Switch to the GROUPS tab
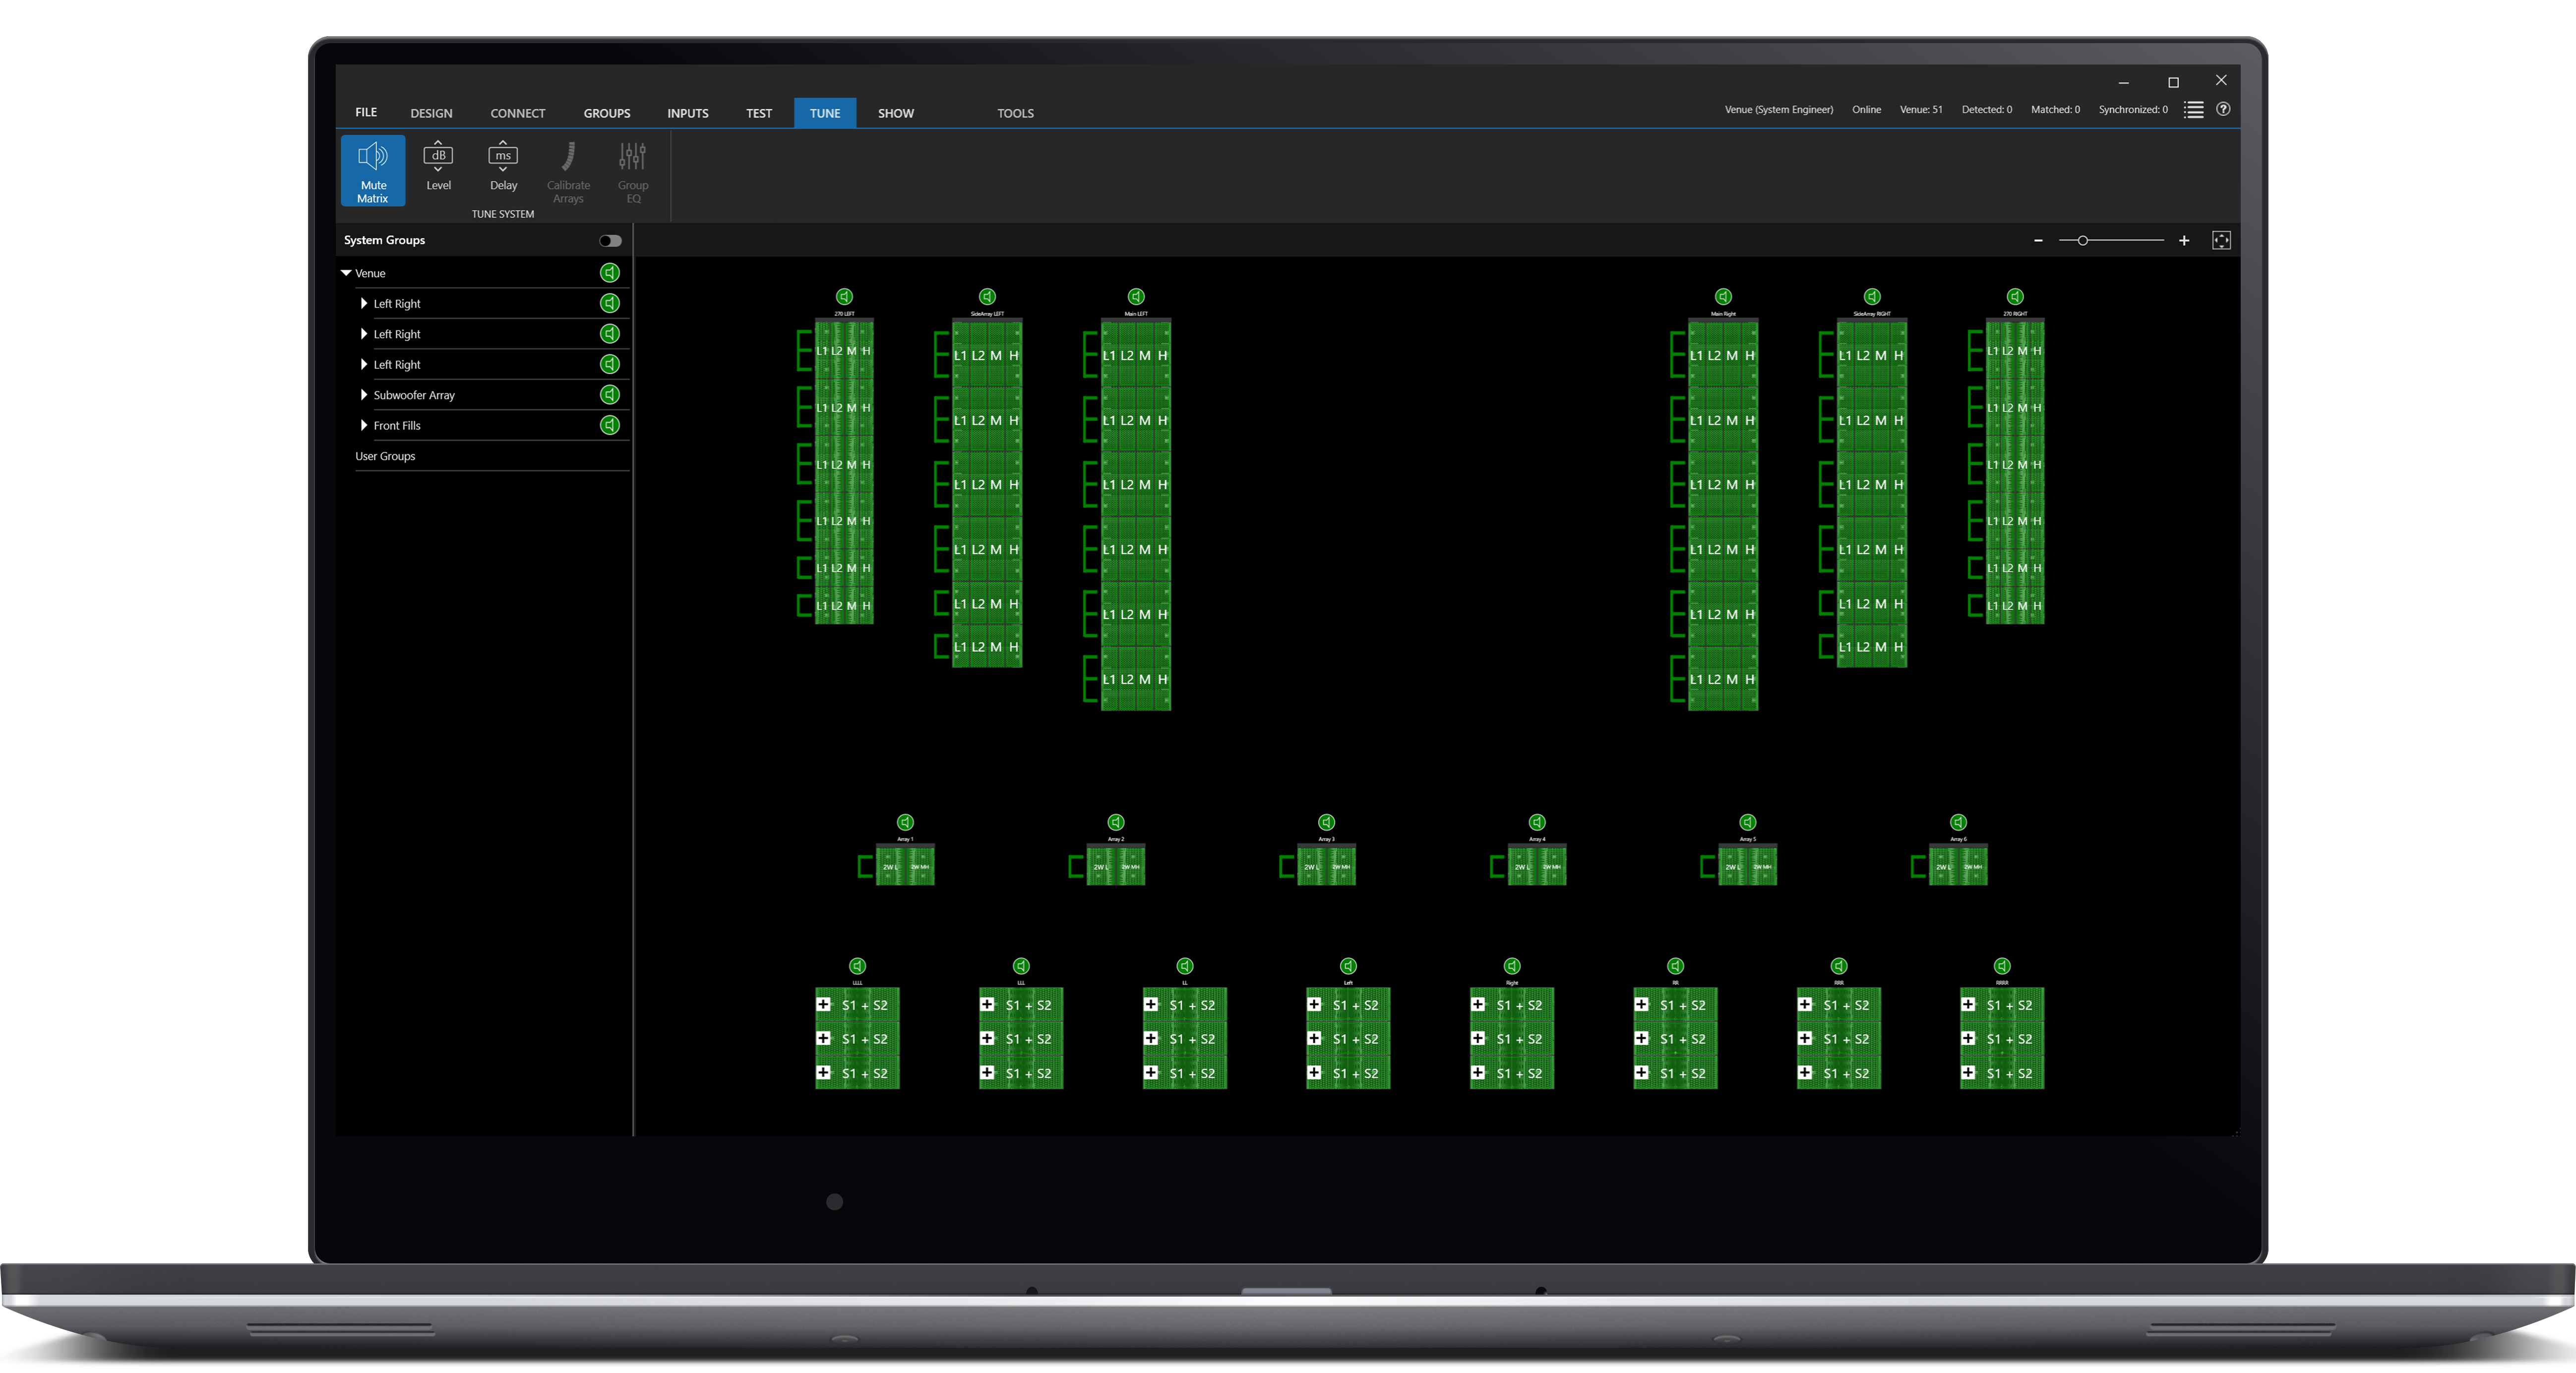Viewport: 2576px width, 1373px height. pos(607,113)
